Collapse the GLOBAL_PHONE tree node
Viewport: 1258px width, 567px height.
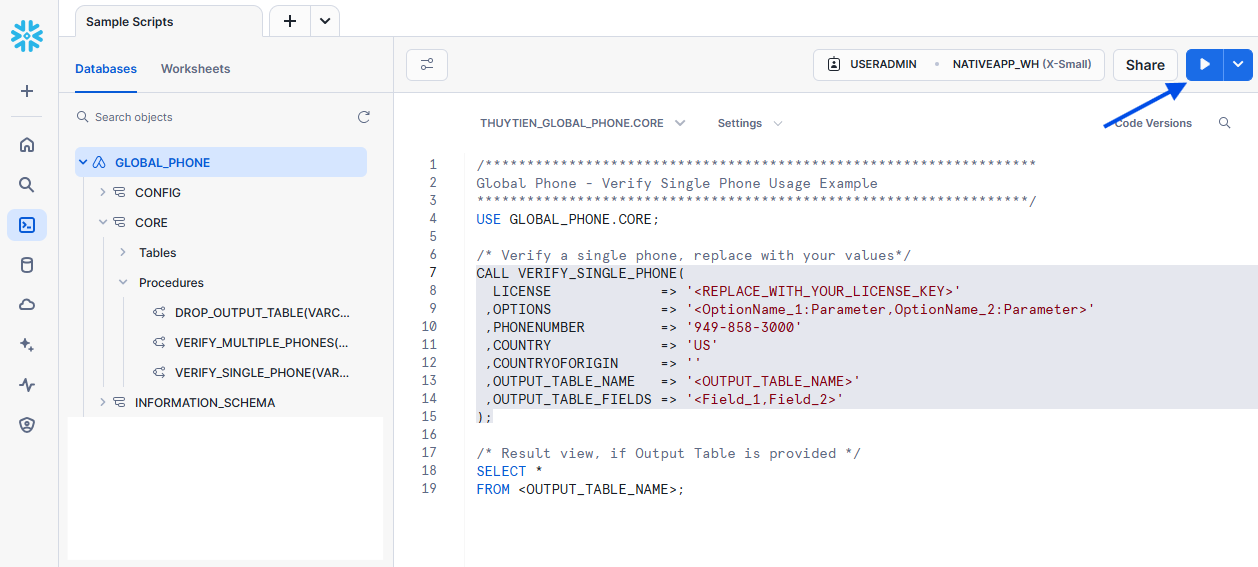(83, 163)
